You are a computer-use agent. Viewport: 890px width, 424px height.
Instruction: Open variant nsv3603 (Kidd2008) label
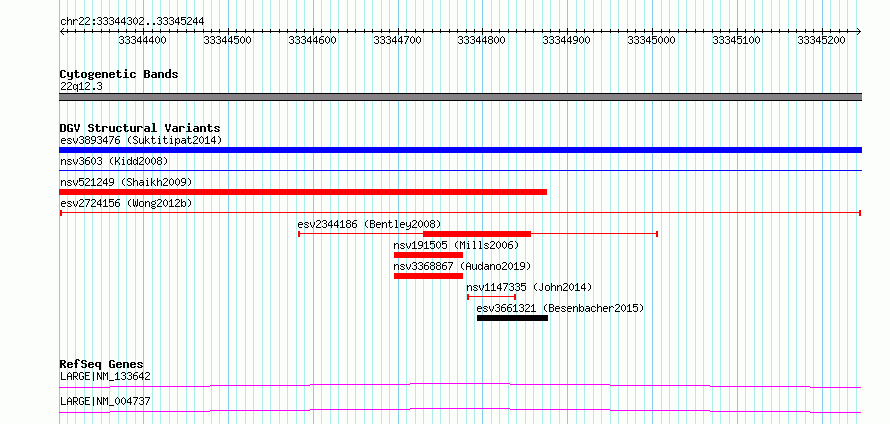(114, 161)
